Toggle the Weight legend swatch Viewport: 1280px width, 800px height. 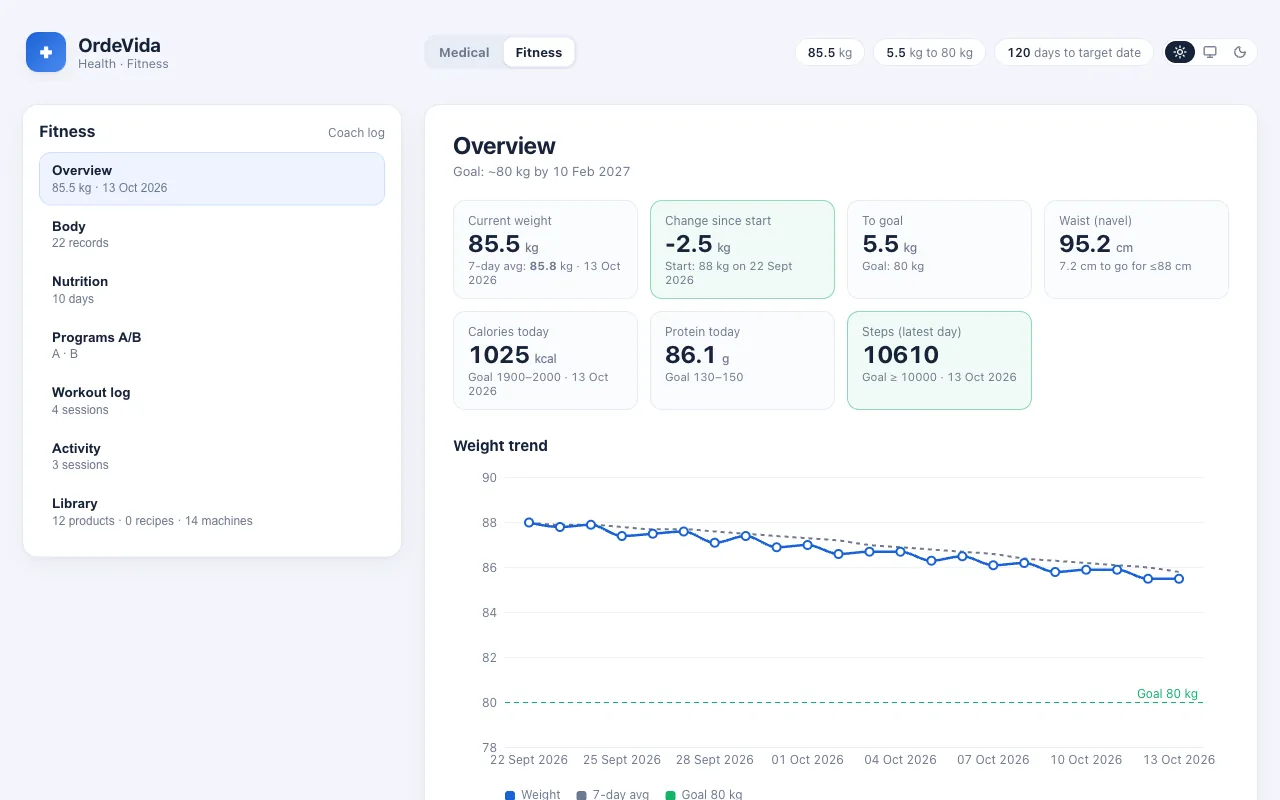click(x=510, y=795)
